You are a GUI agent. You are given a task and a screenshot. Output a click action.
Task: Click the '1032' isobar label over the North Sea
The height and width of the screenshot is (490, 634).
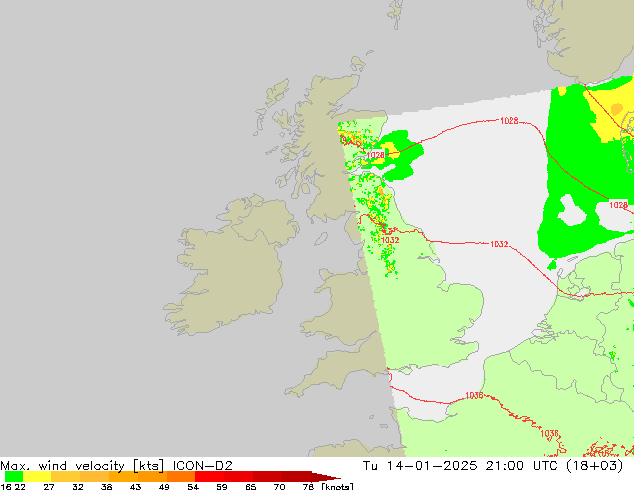(499, 244)
